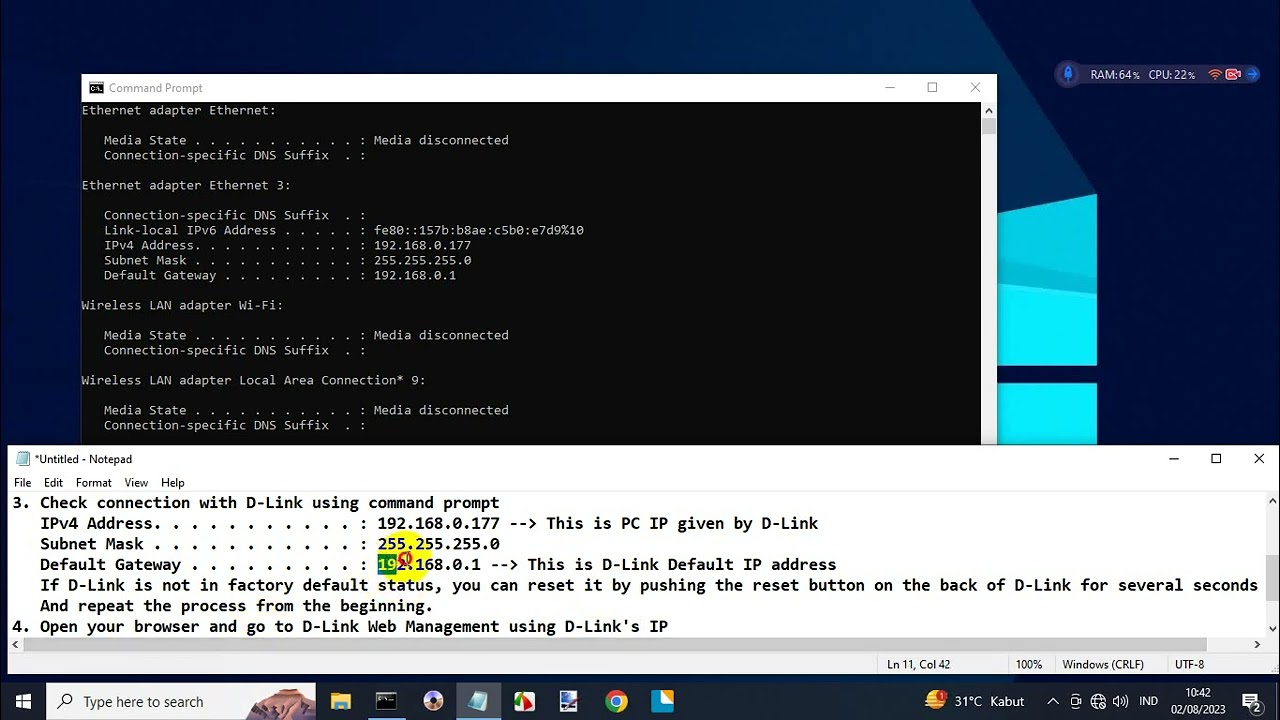Click the taskbar search box

(x=181, y=701)
